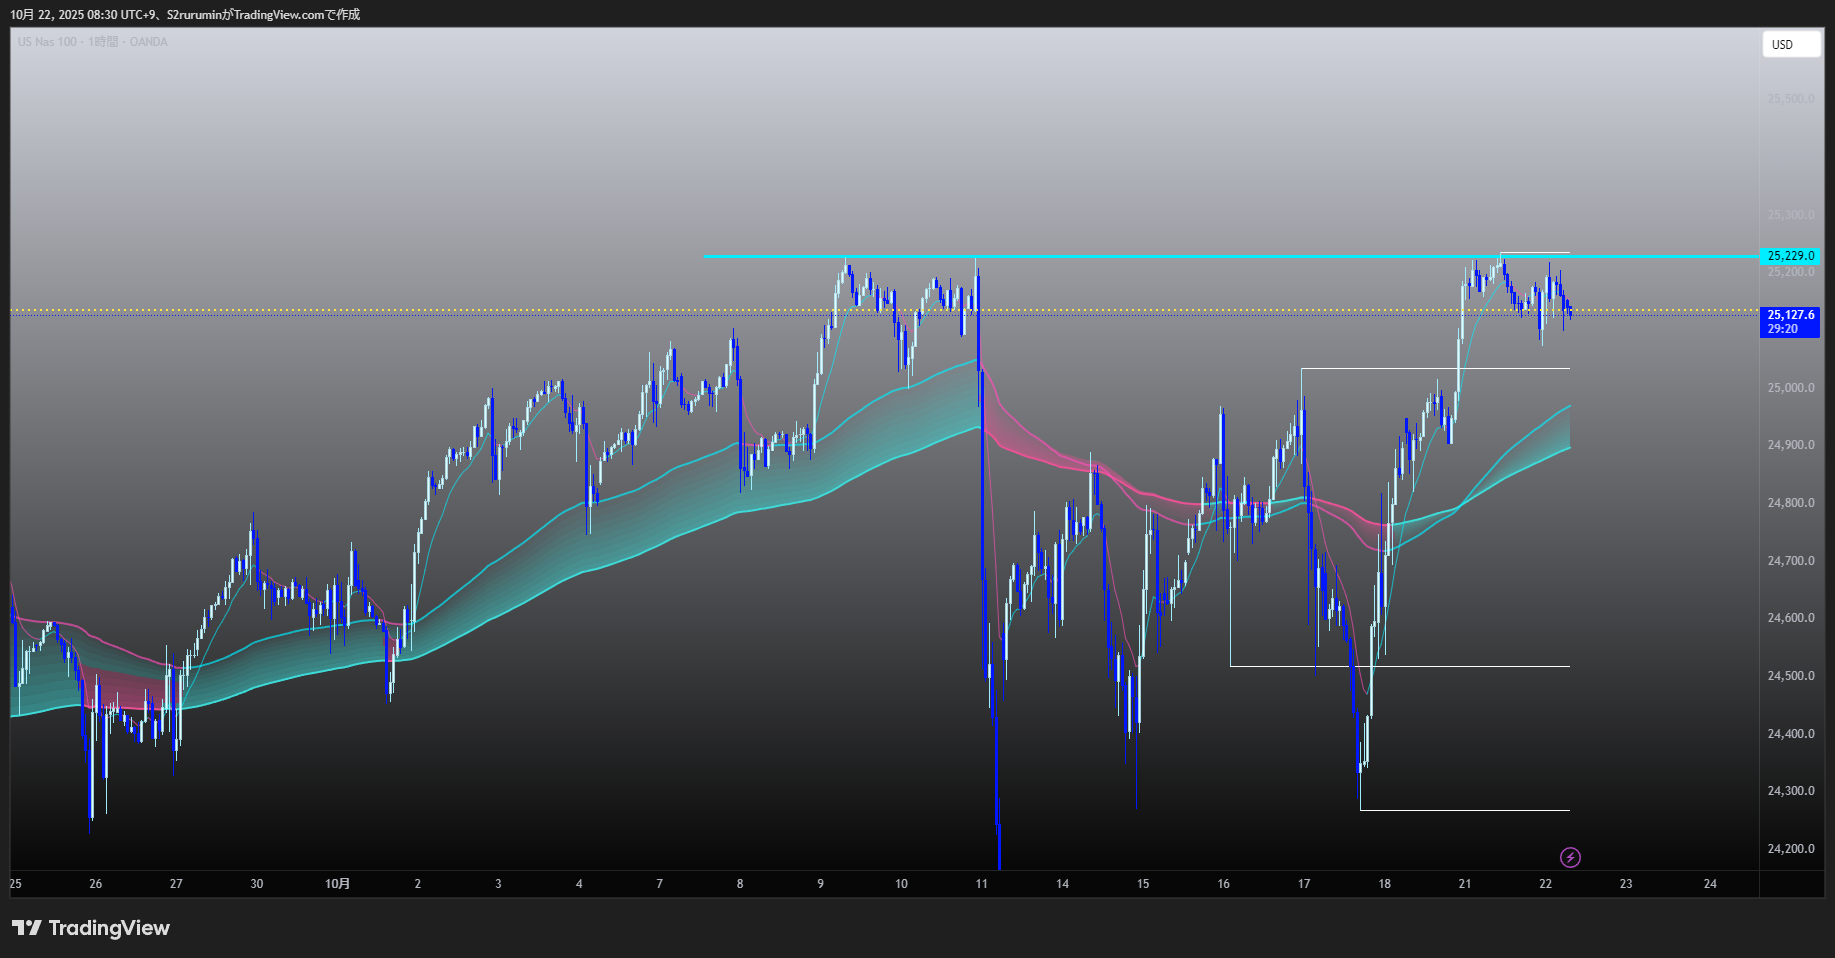Open the USD currency selector
The height and width of the screenshot is (958, 1835).
click(1790, 45)
